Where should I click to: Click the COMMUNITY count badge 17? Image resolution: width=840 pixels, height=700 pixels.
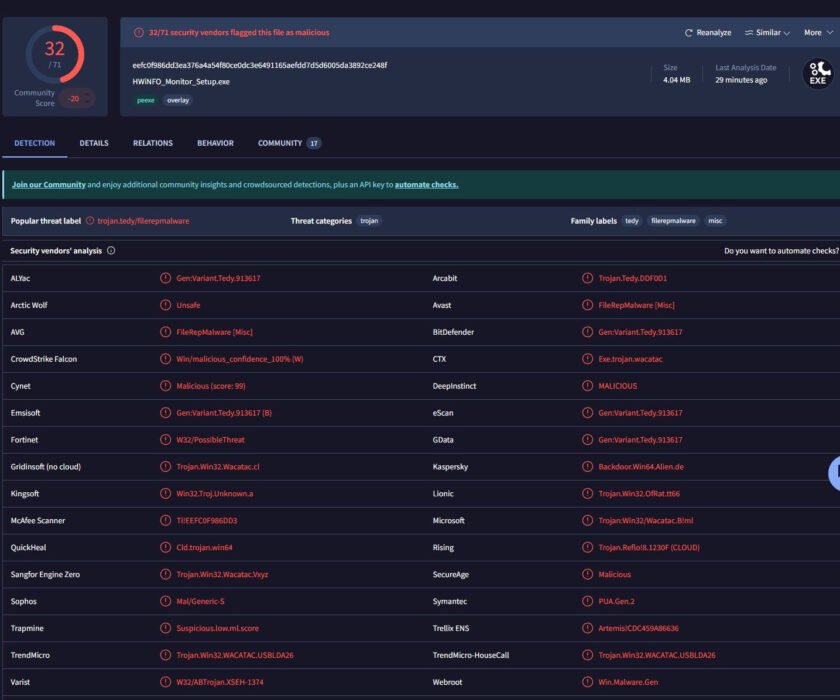314,143
